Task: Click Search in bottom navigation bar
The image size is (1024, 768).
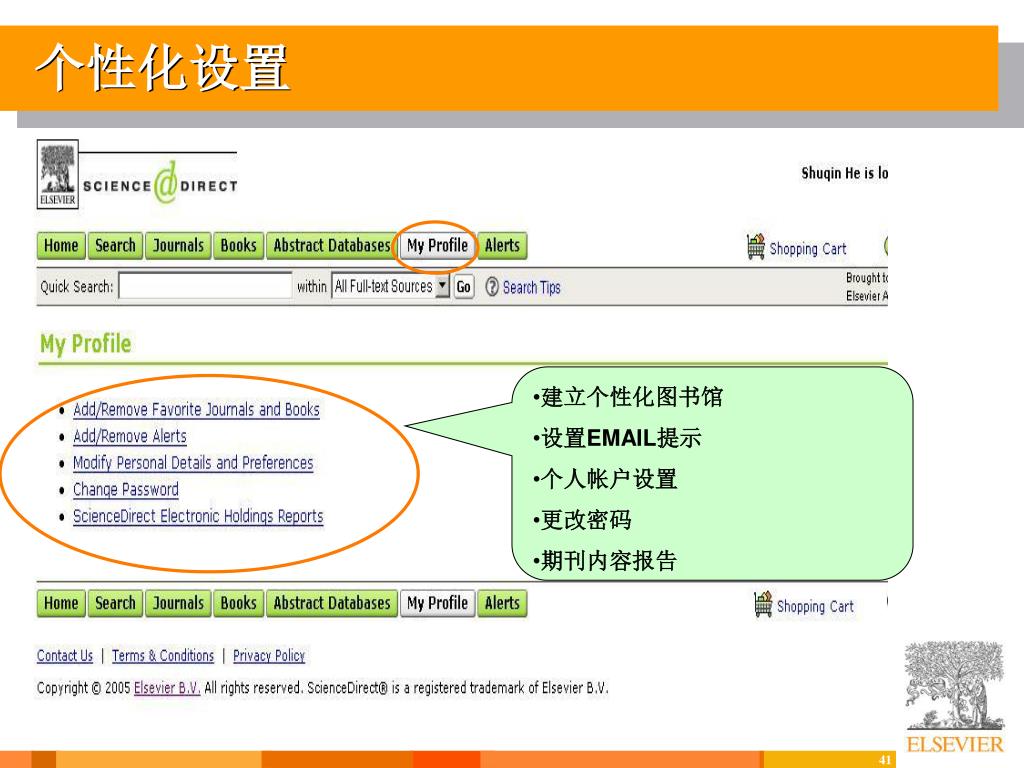Action: (115, 603)
